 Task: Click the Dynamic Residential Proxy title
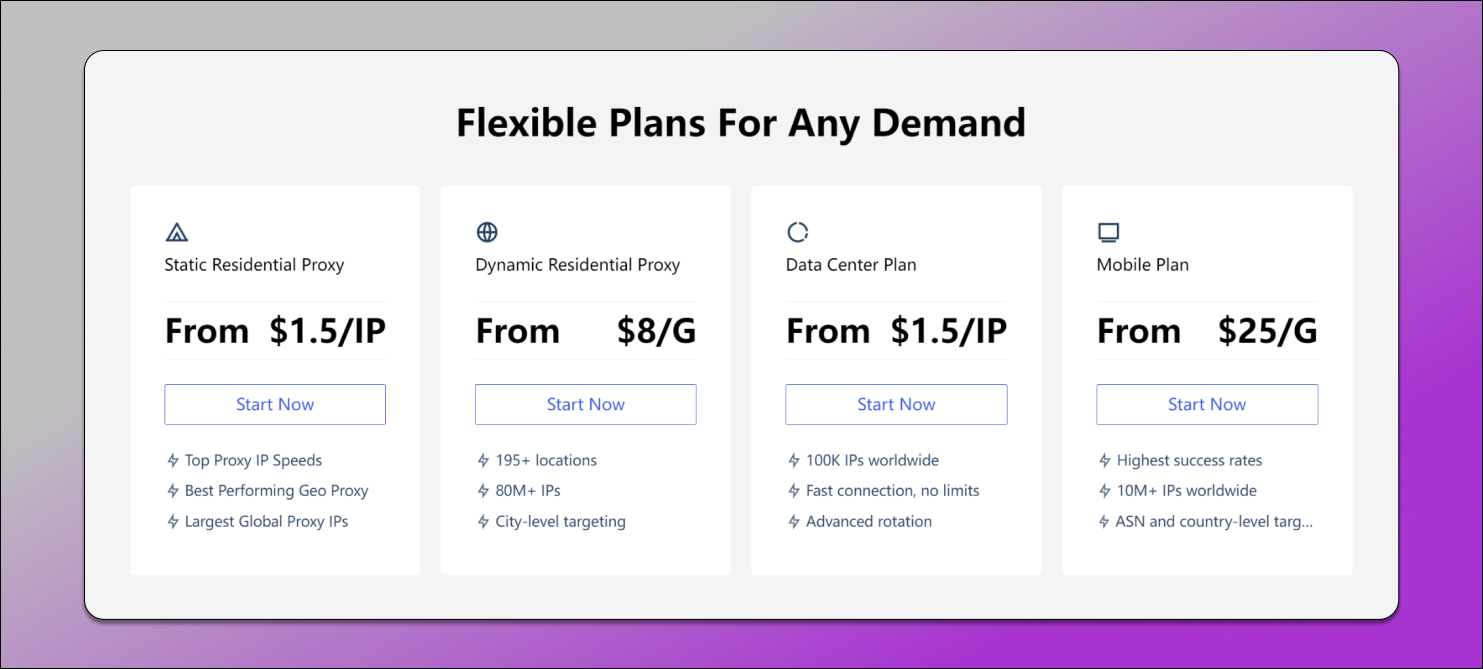pyautogui.click(x=578, y=265)
